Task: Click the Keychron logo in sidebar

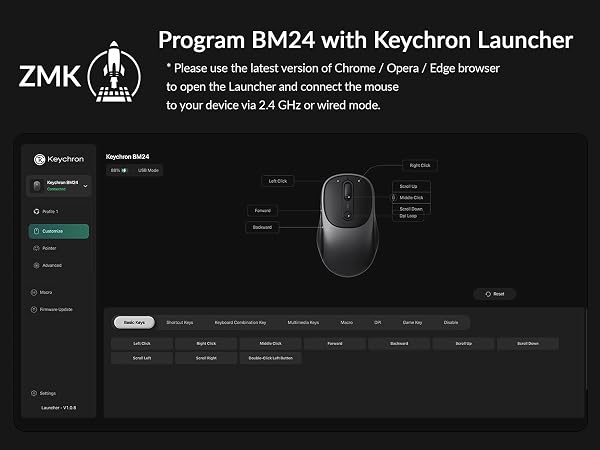Action: [x=59, y=159]
